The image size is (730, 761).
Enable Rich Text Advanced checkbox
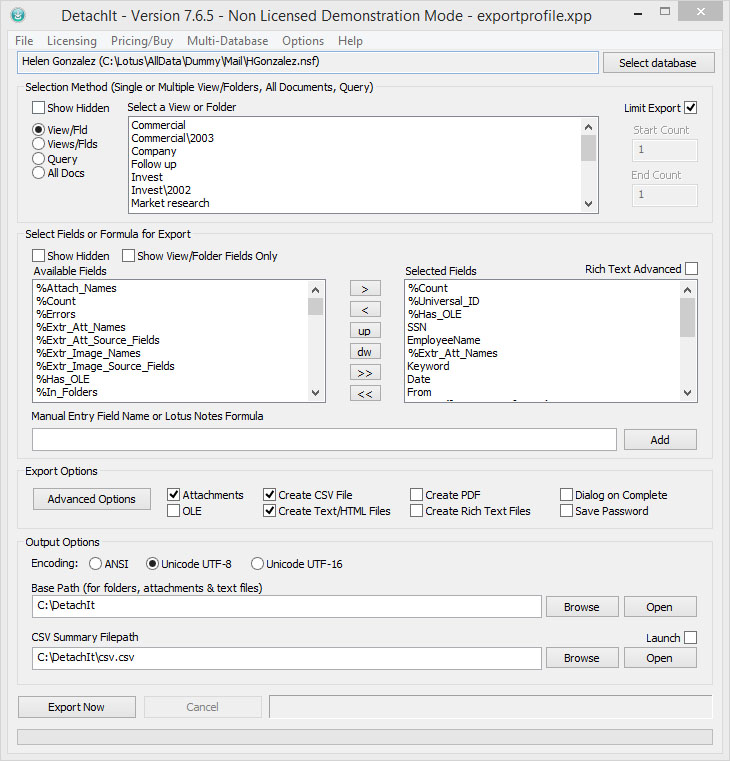coord(691,268)
